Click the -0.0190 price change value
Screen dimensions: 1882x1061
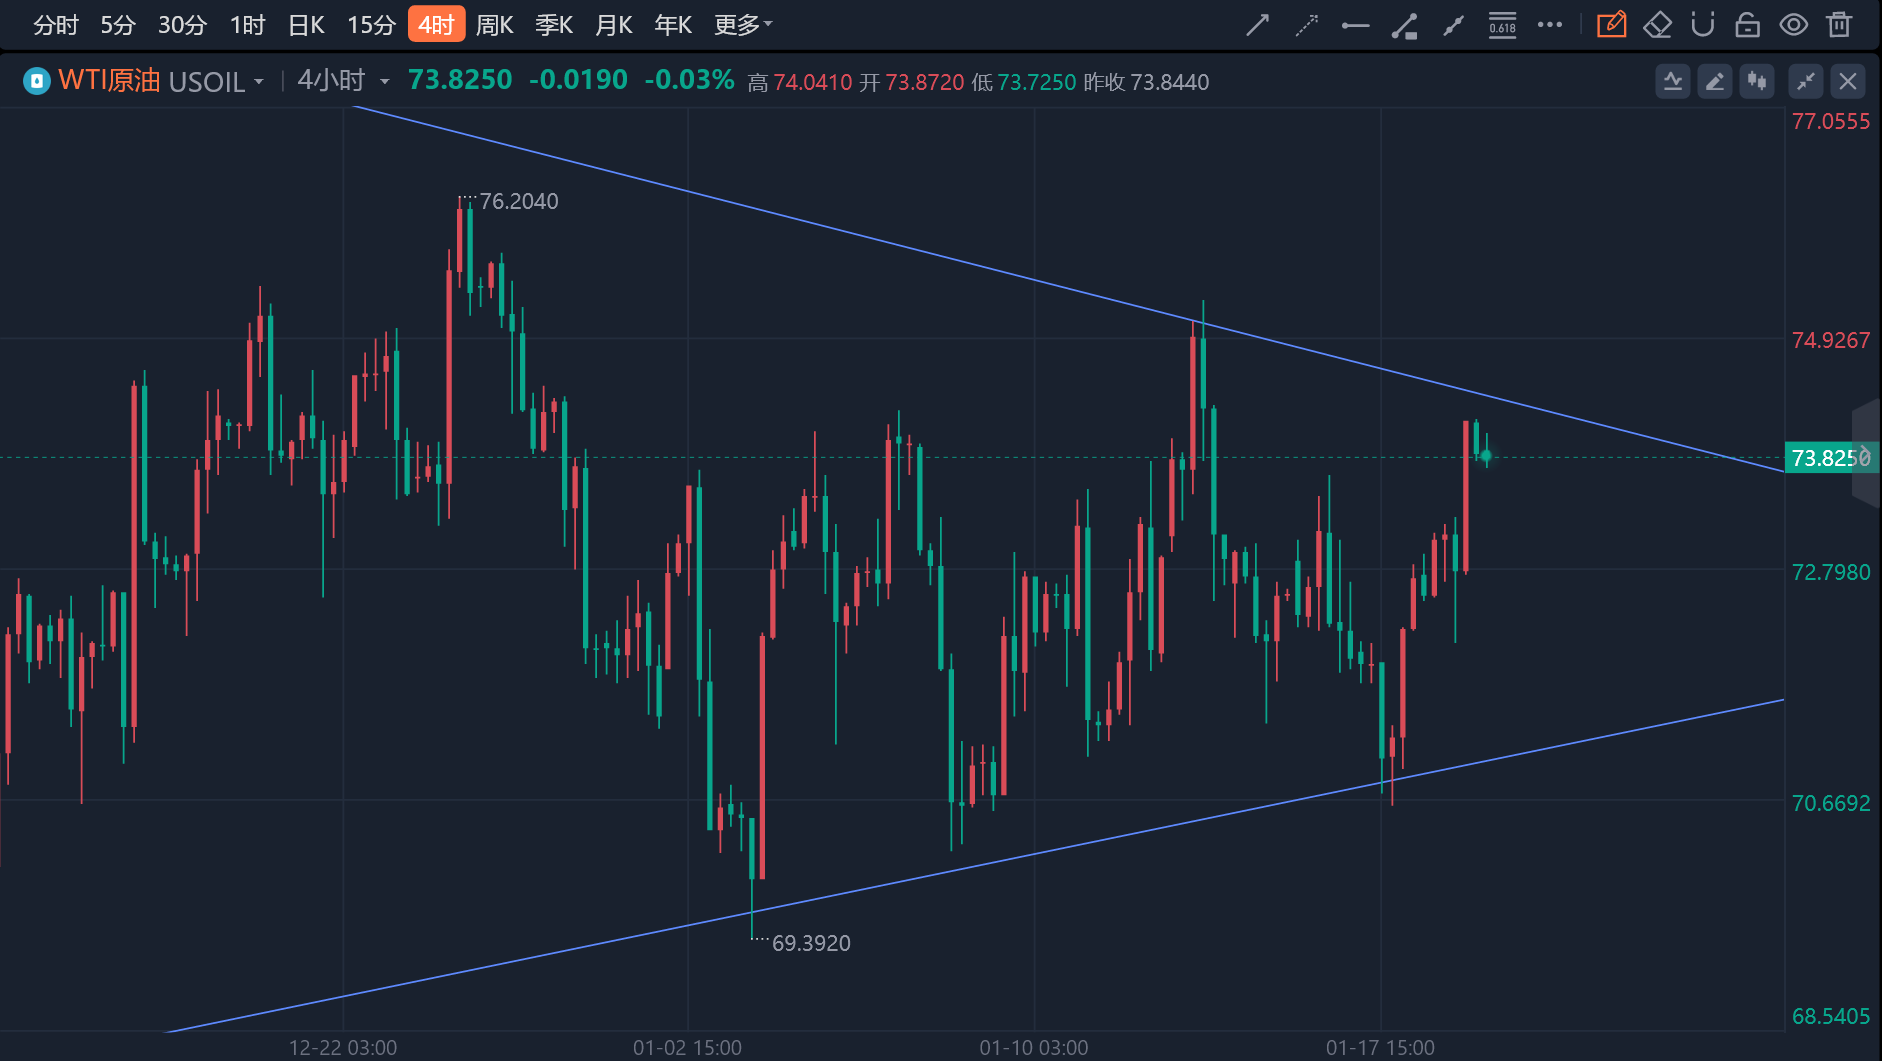[x=578, y=80]
